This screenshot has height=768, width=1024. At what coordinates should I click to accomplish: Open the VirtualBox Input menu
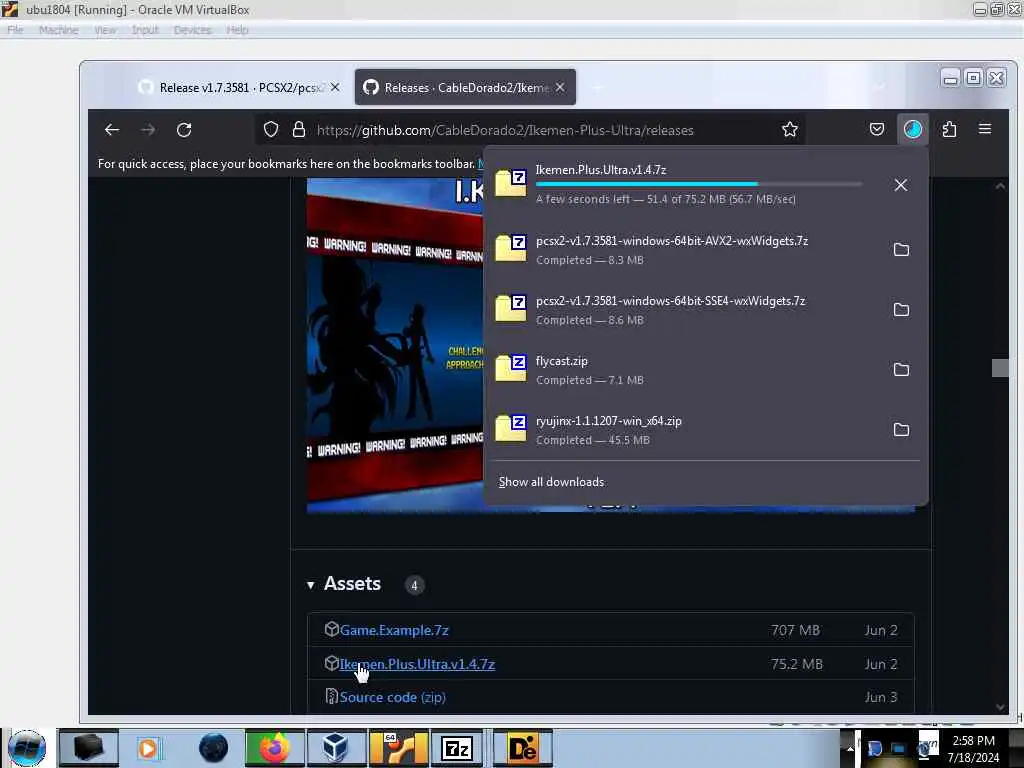pos(145,30)
